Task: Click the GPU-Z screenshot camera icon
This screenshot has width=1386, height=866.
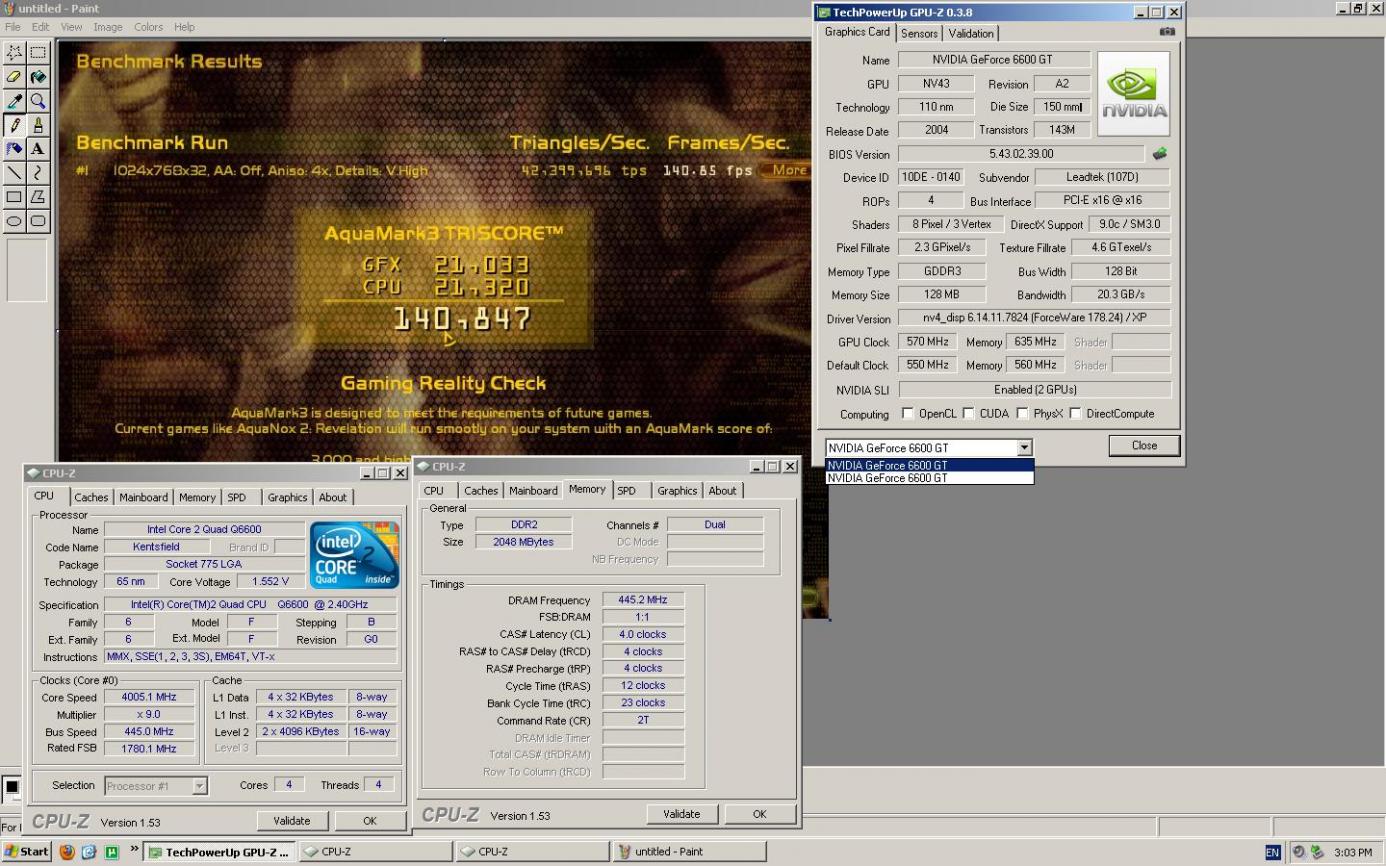Action: click(1167, 32)
